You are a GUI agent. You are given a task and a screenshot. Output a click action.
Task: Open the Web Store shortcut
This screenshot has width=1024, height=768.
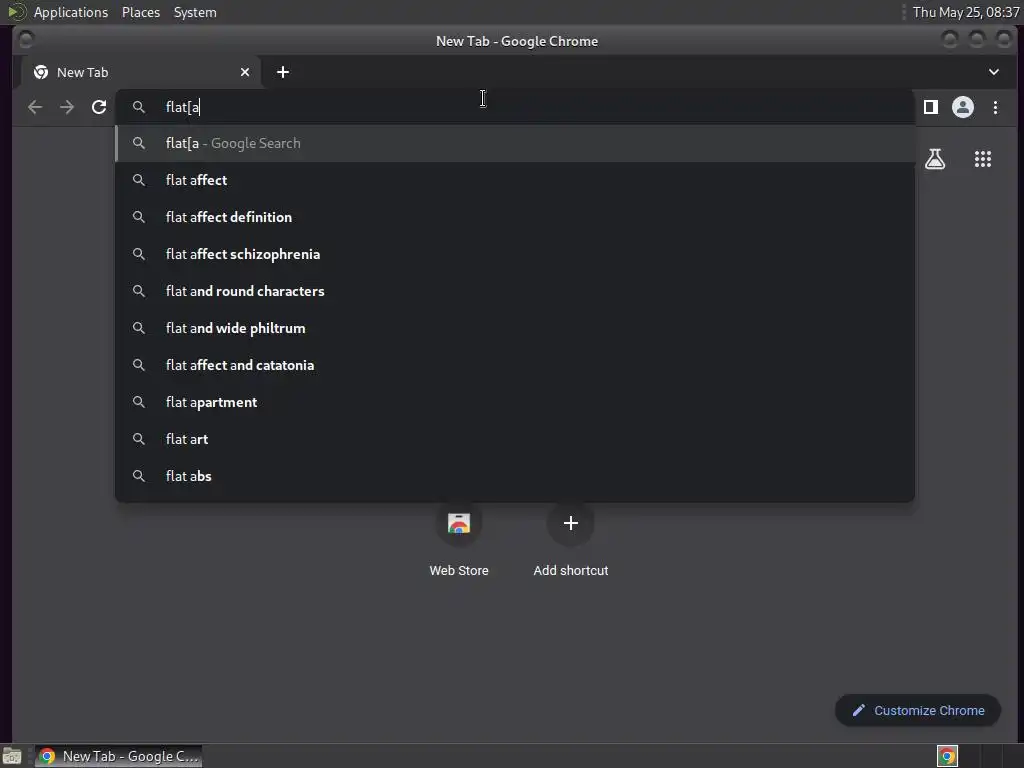tap(459, 541)
